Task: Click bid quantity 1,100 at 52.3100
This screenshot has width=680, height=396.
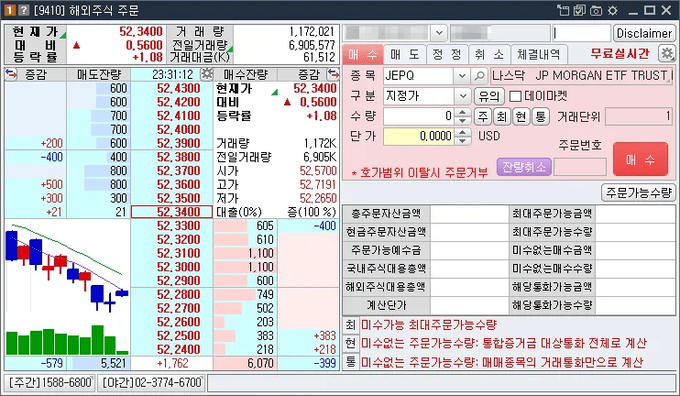Action: tap(245, 253)
